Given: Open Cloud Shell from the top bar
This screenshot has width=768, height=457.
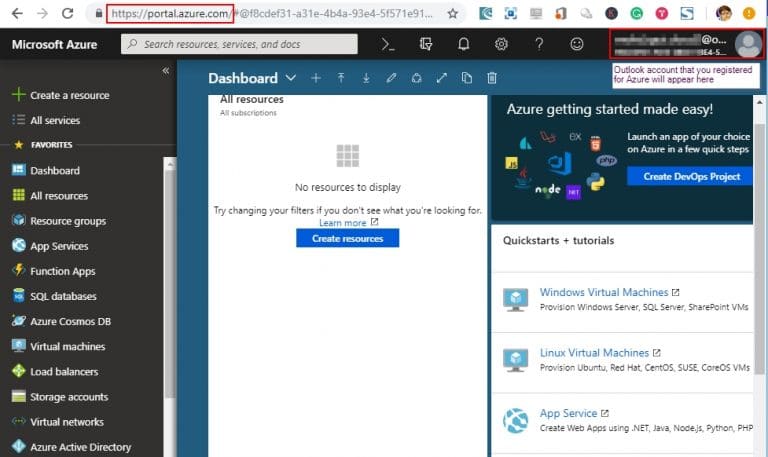Looking at the screenshot, I should point(388,45).
